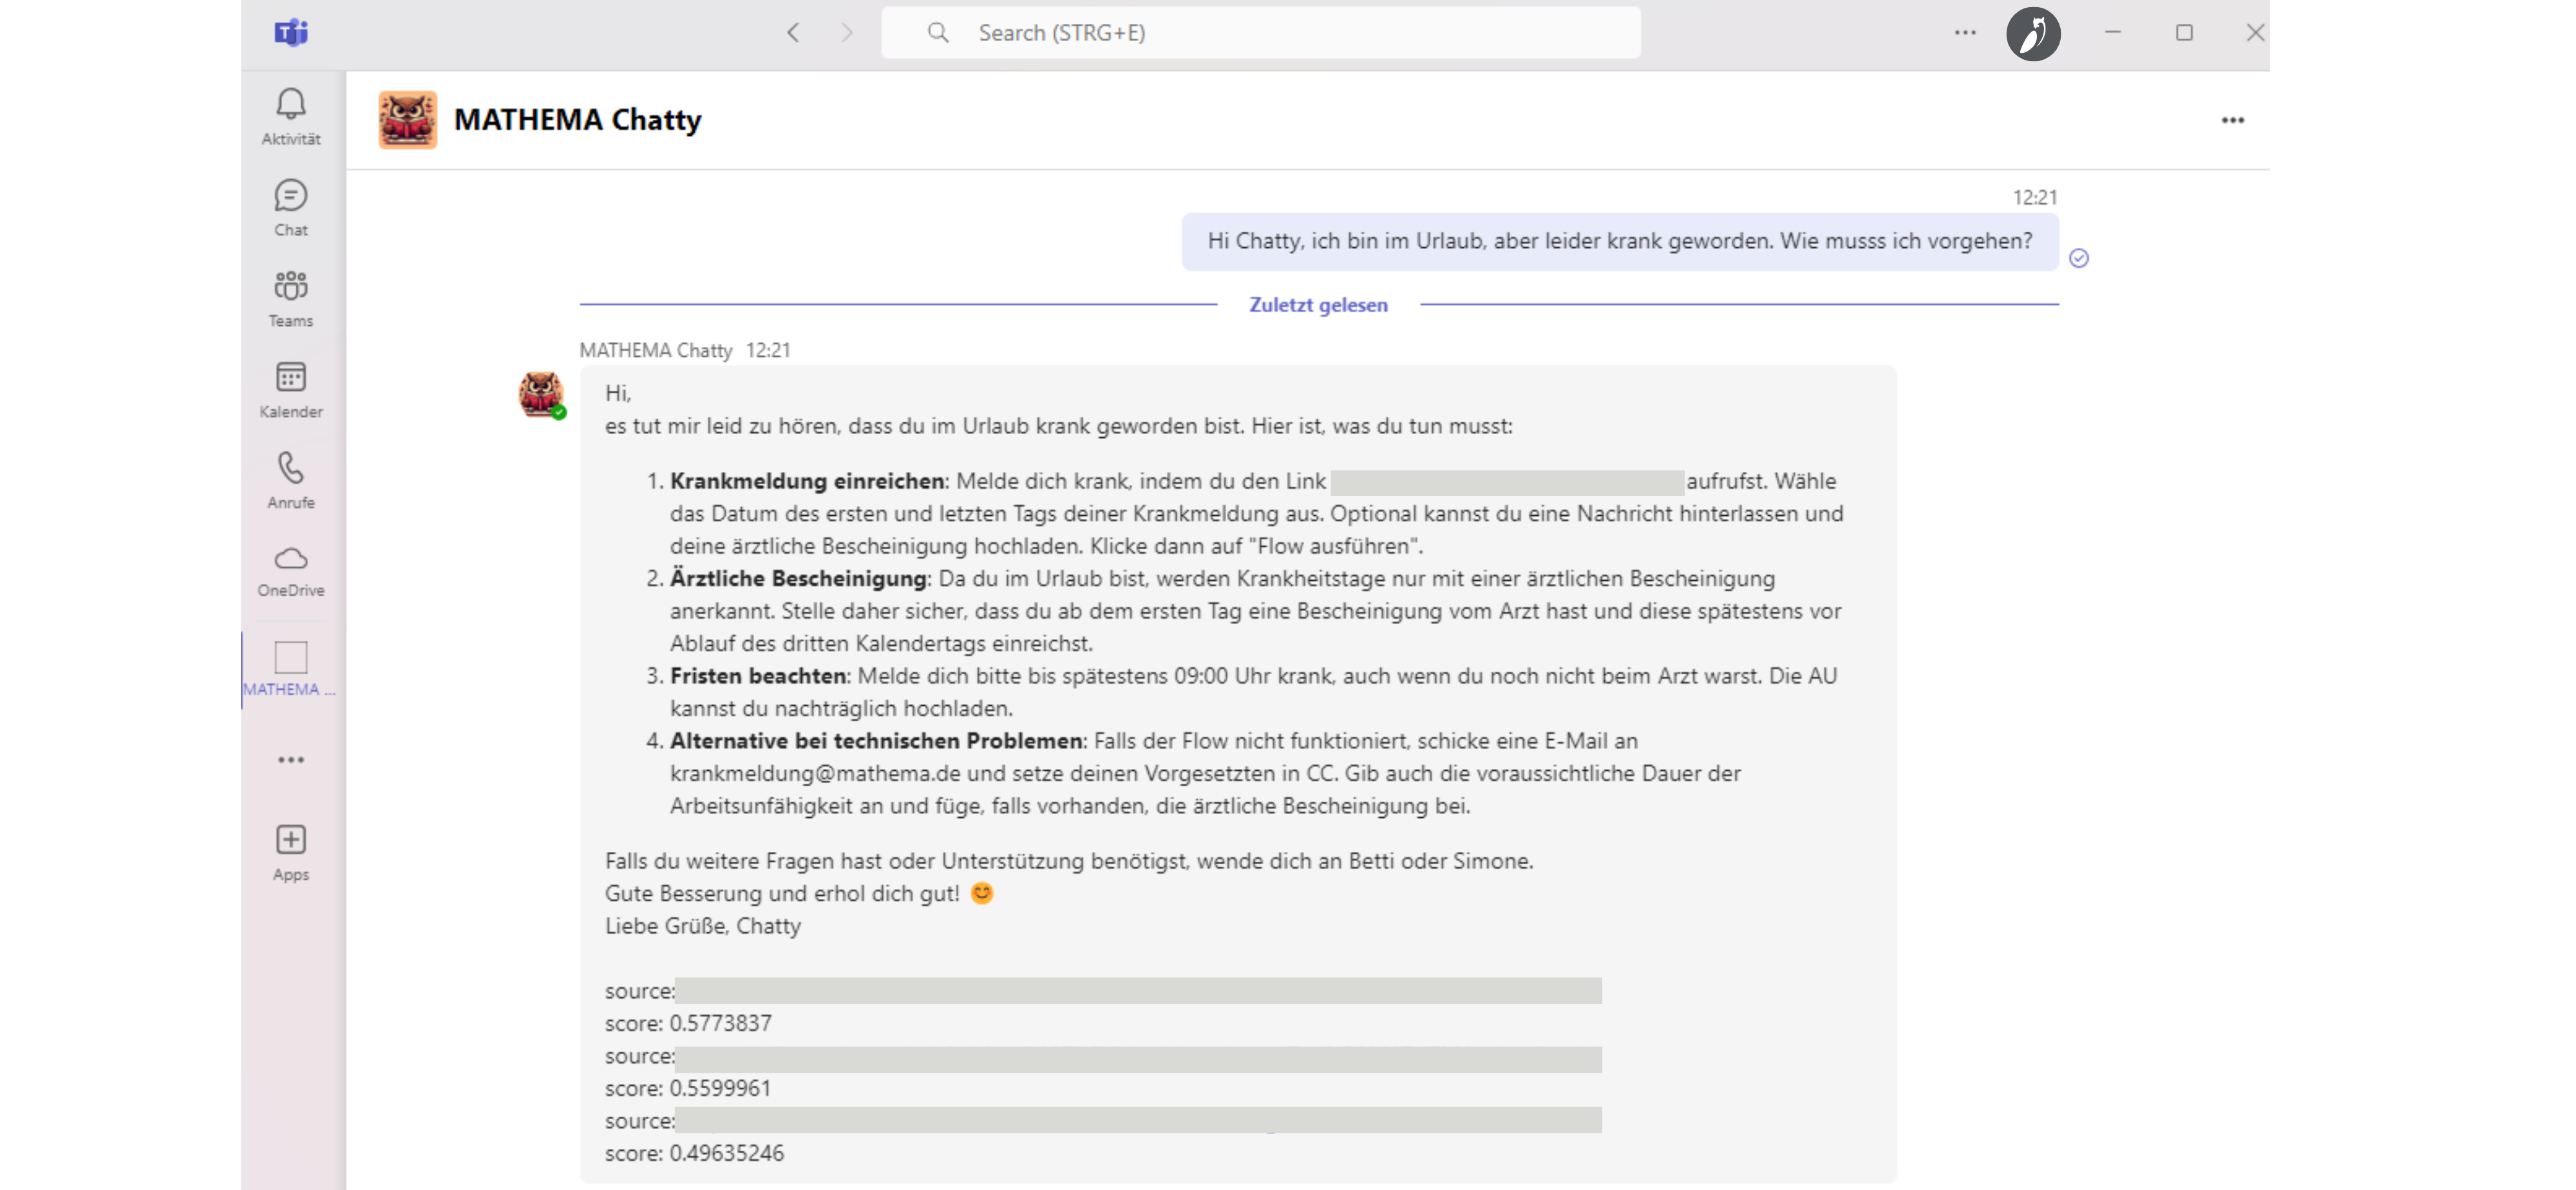Go back with the left arrow

click(793, 33)
